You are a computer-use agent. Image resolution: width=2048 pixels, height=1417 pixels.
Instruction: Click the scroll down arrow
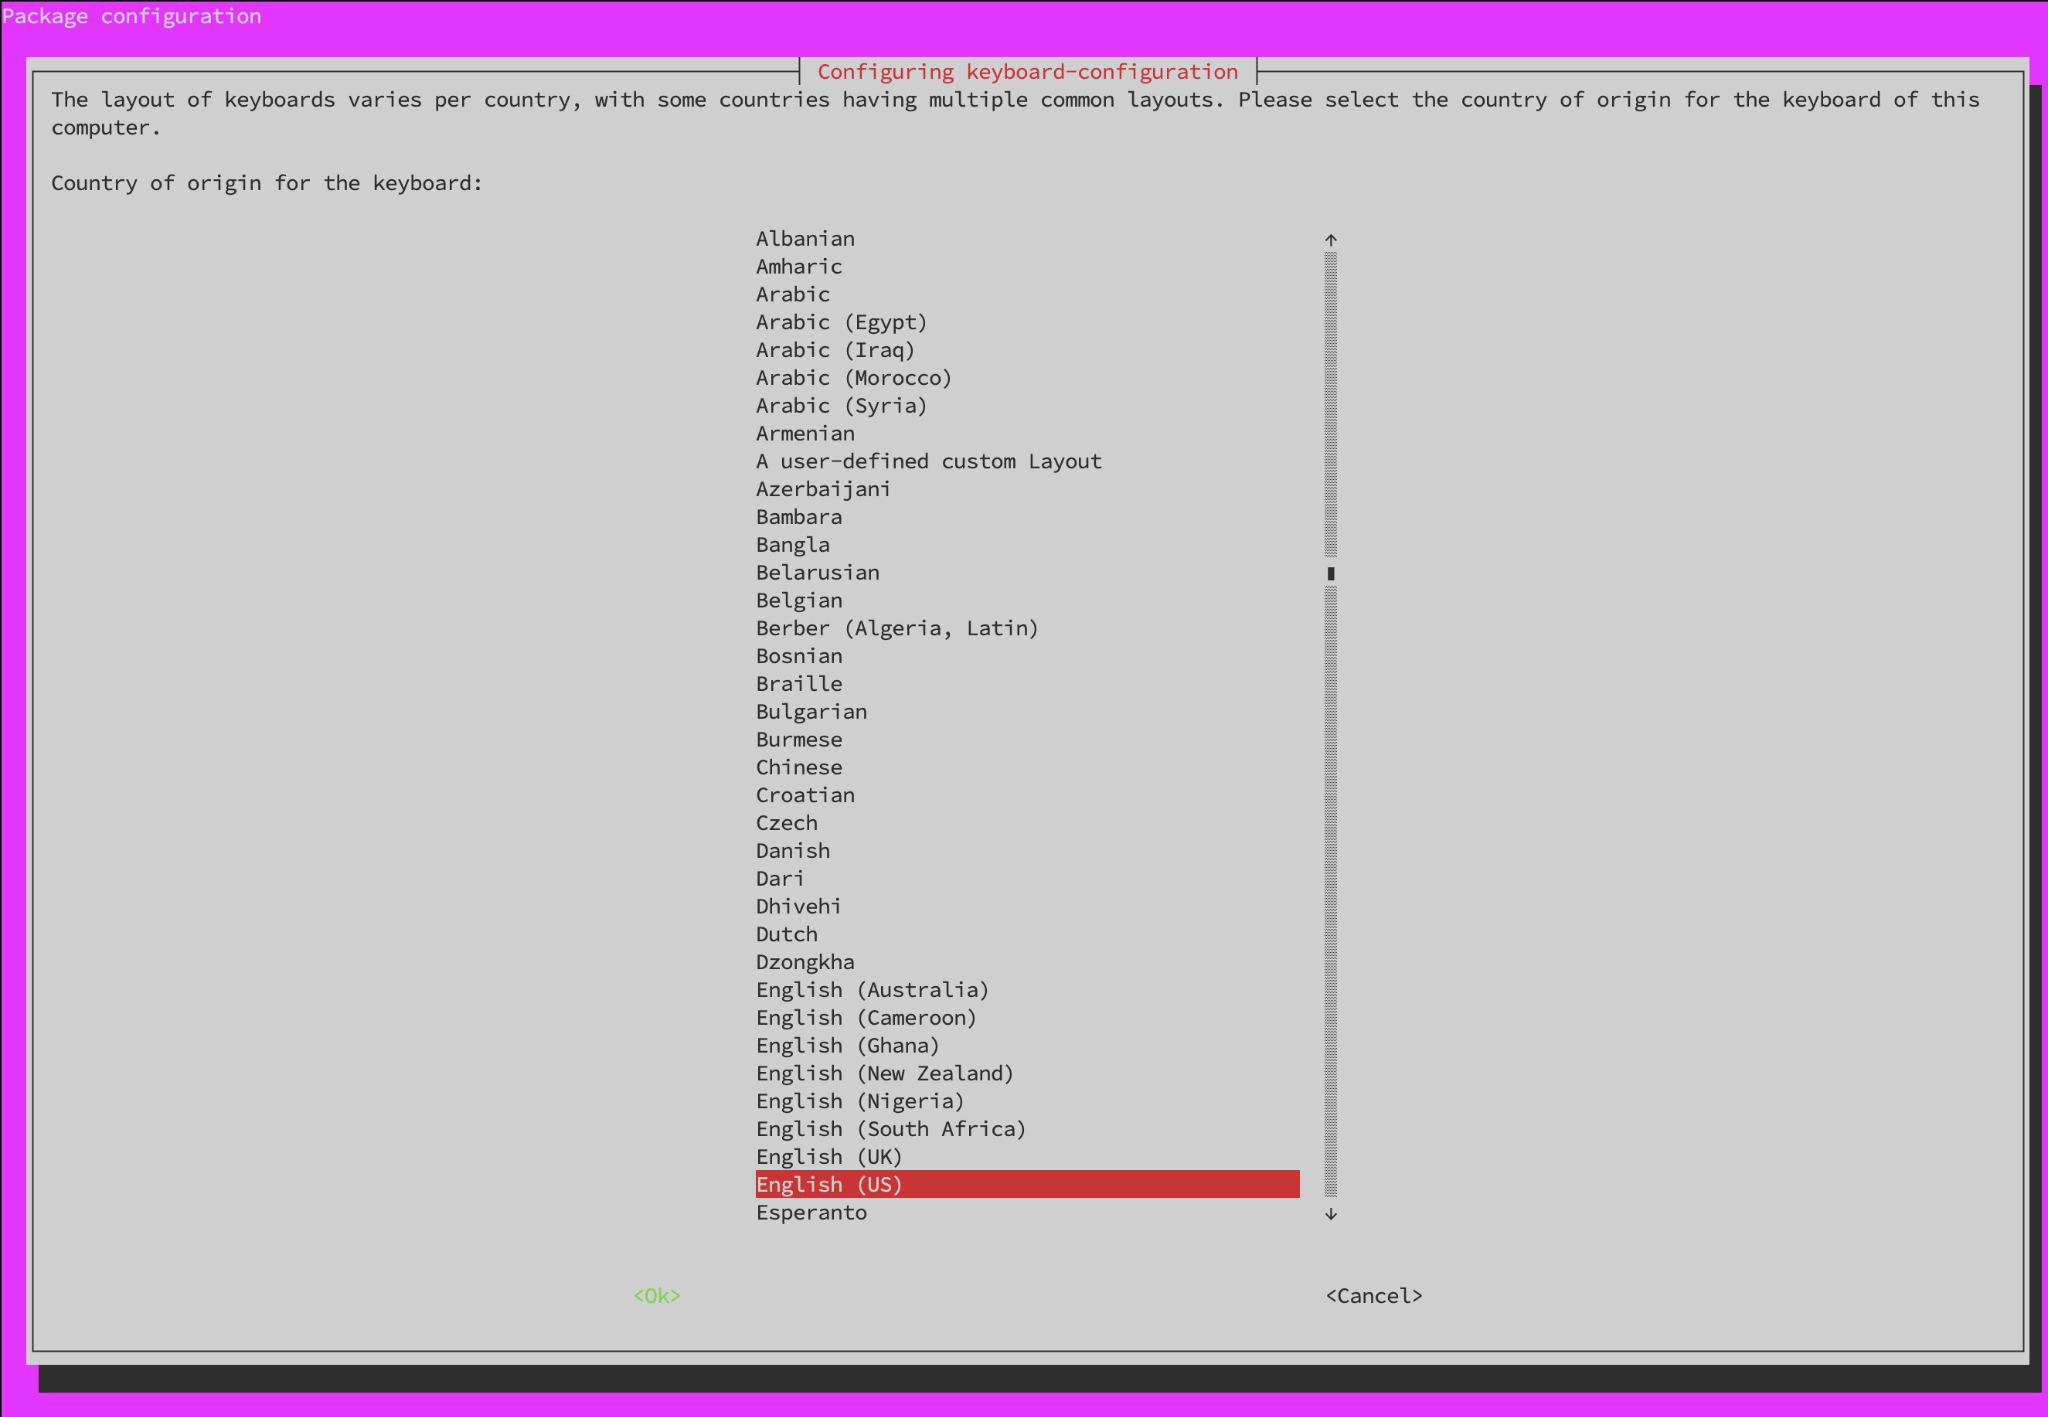click(x=1330, y=1214)
